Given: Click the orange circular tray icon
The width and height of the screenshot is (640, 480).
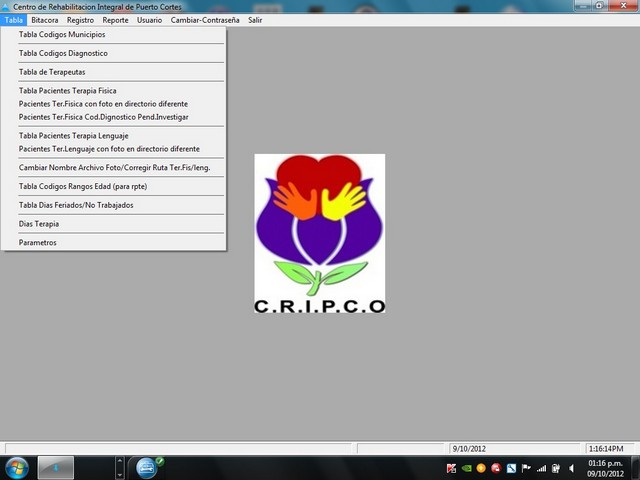Looking at the screenshot, I should (481, 468).
